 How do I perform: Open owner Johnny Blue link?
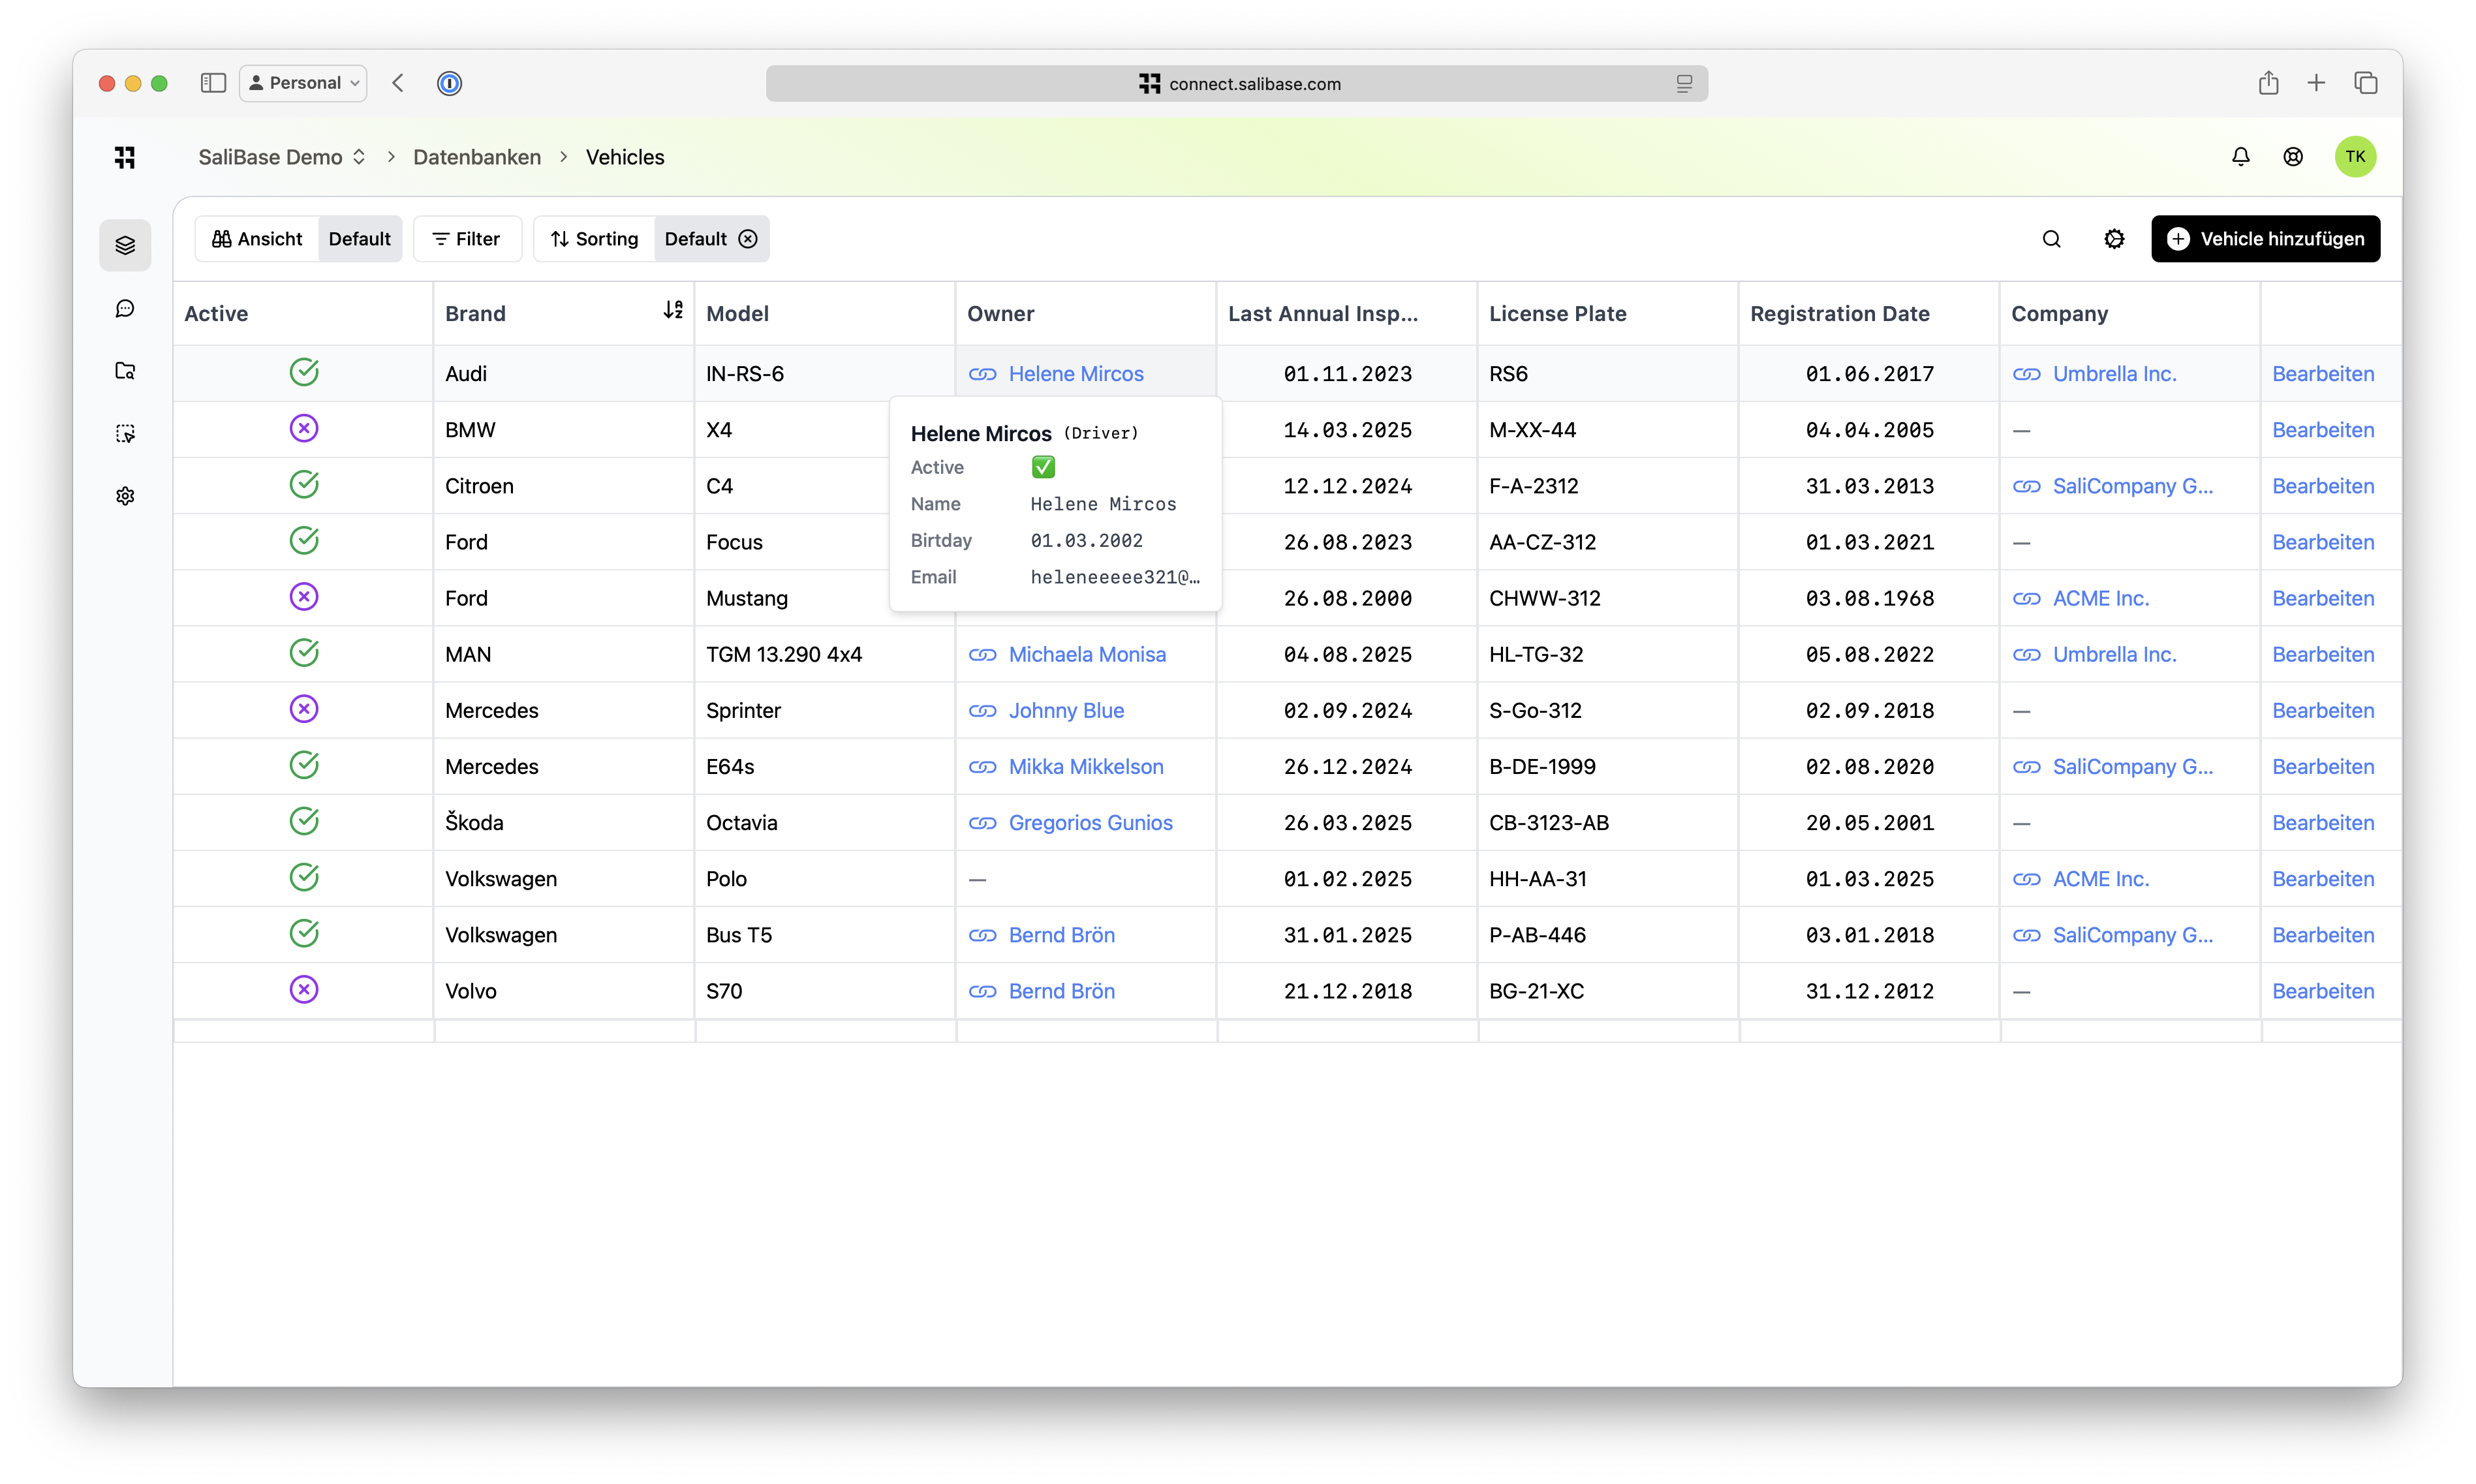click(x=1066, y=711)
